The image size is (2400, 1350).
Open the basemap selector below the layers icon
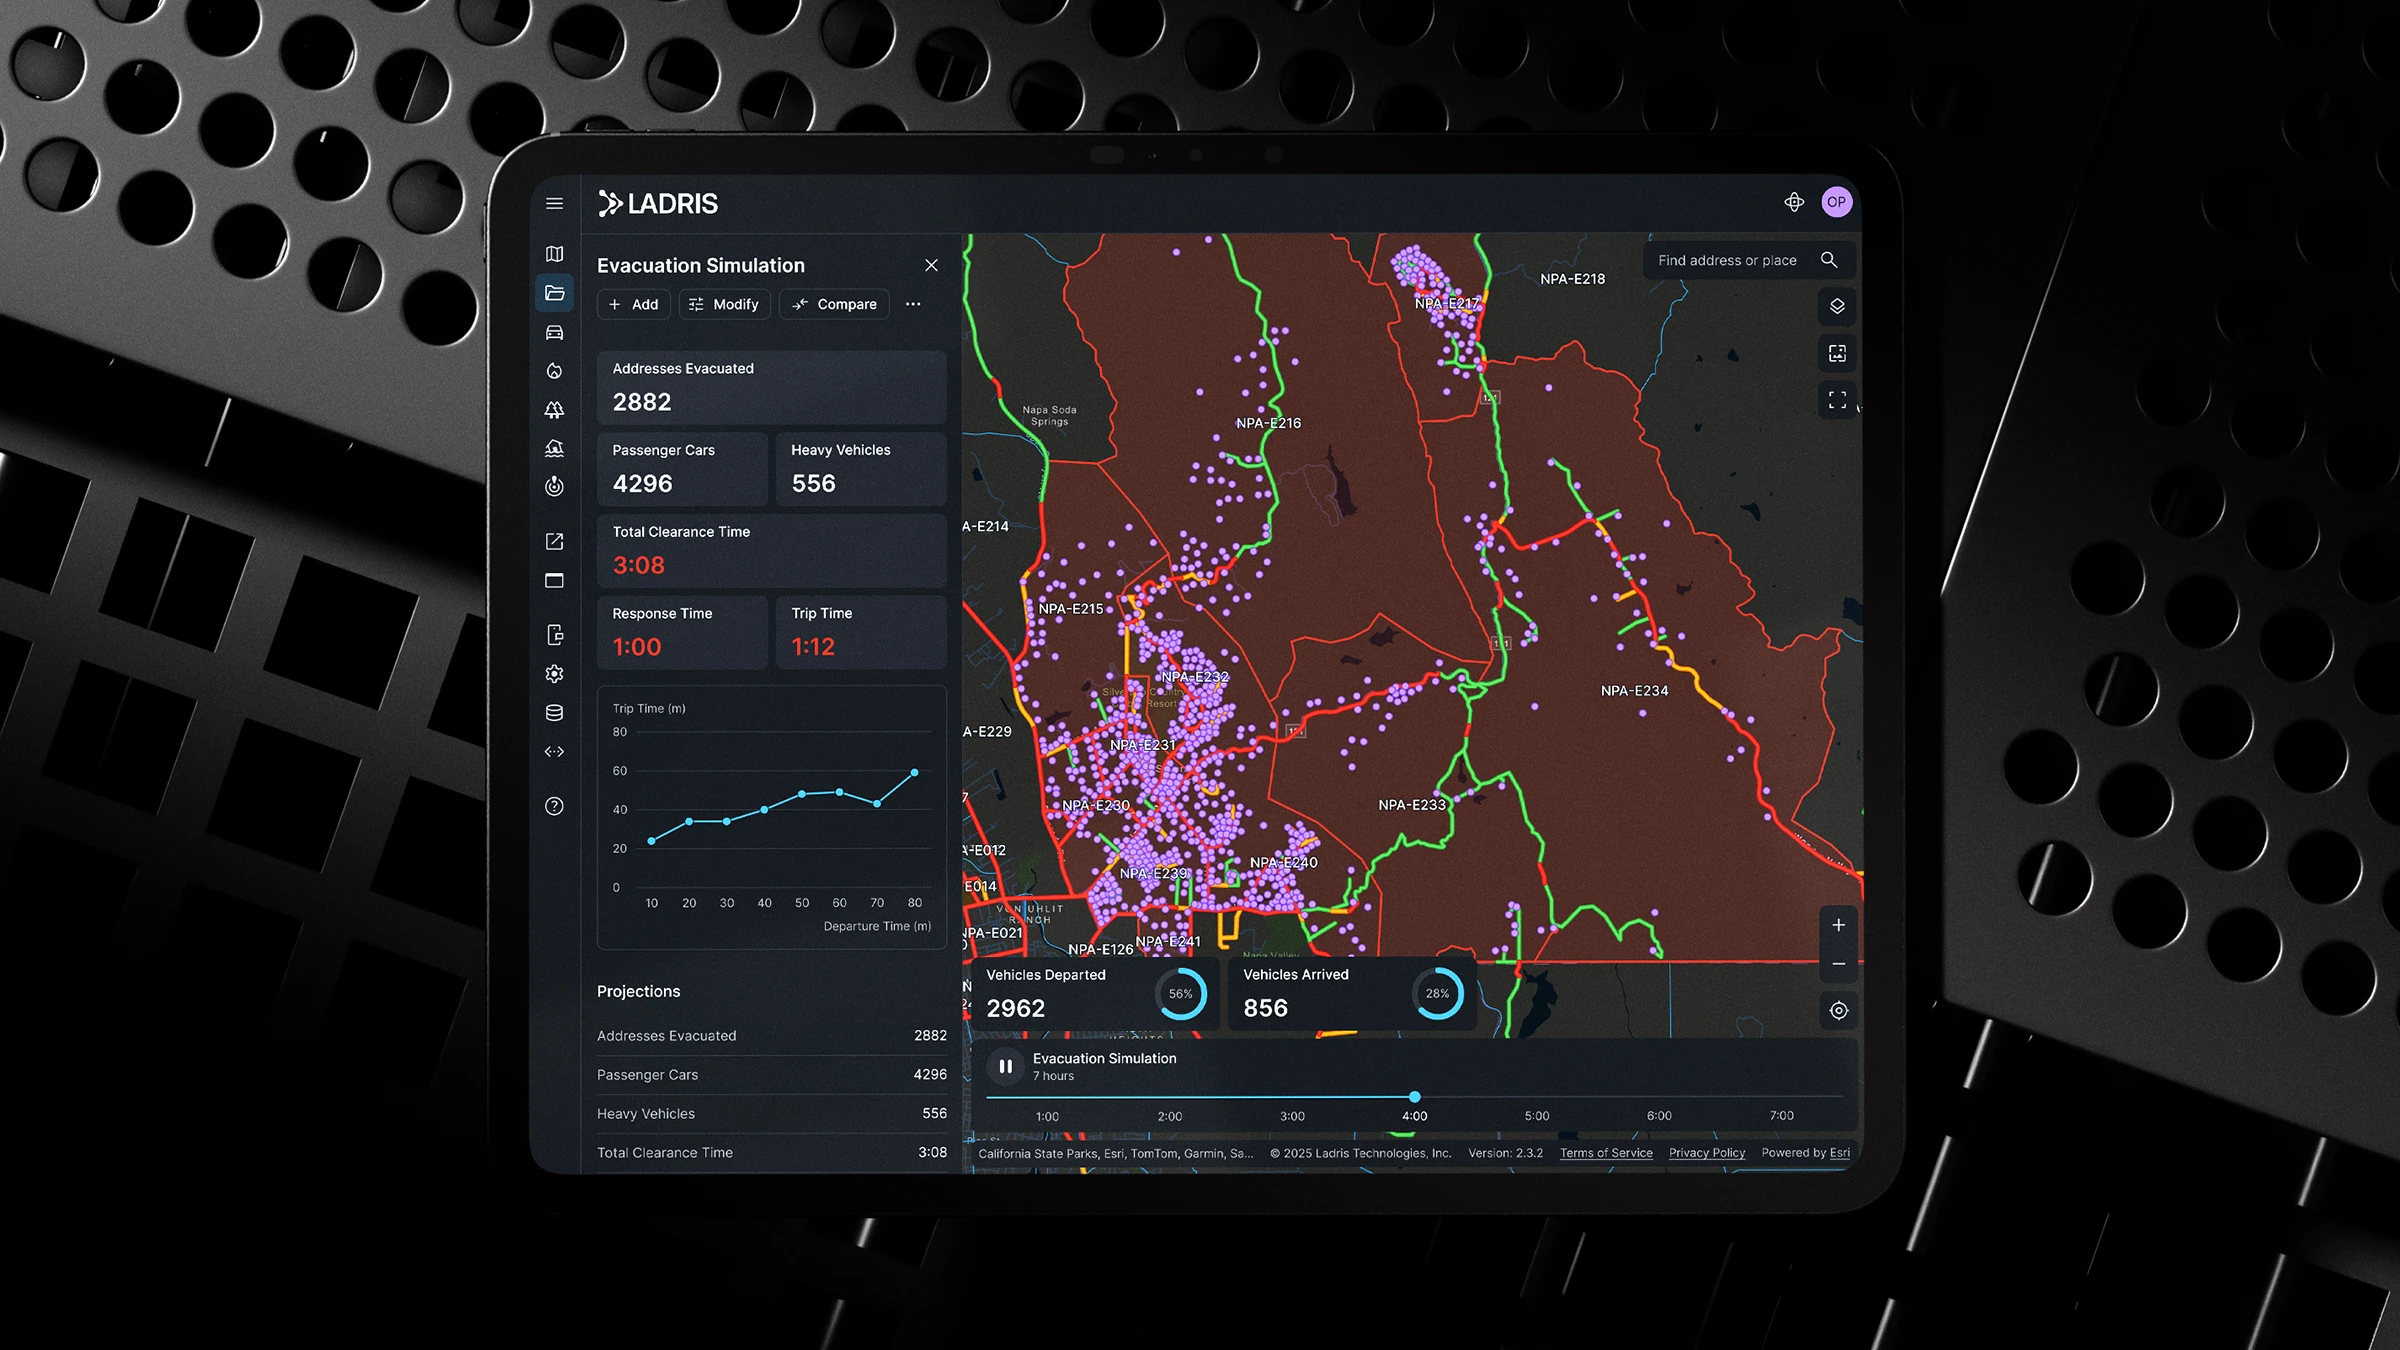(x=1837, y=353)
